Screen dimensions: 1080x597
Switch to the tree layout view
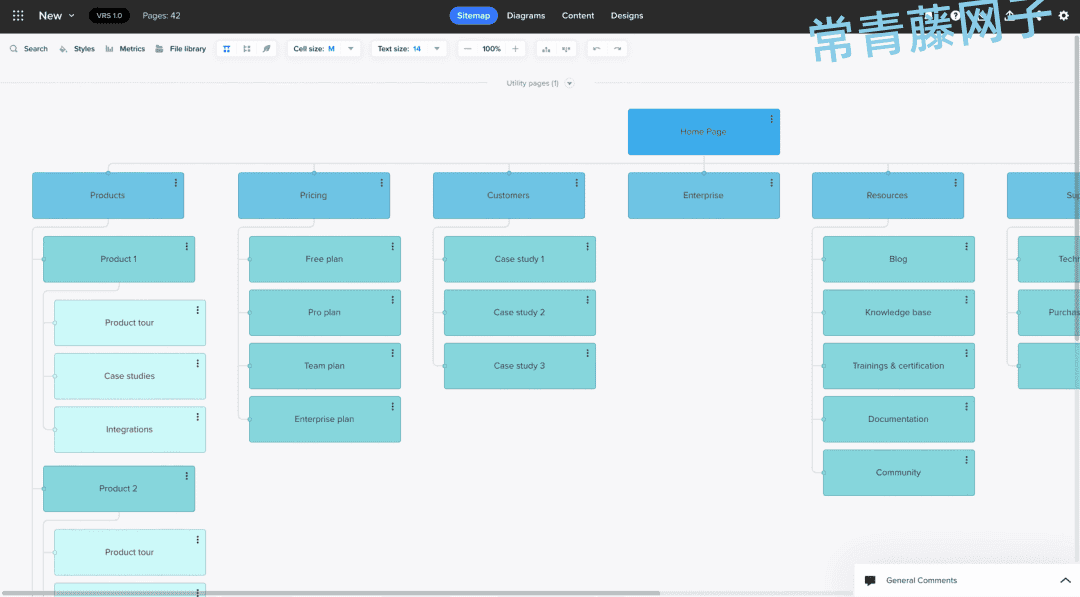[x=227, y=49]
